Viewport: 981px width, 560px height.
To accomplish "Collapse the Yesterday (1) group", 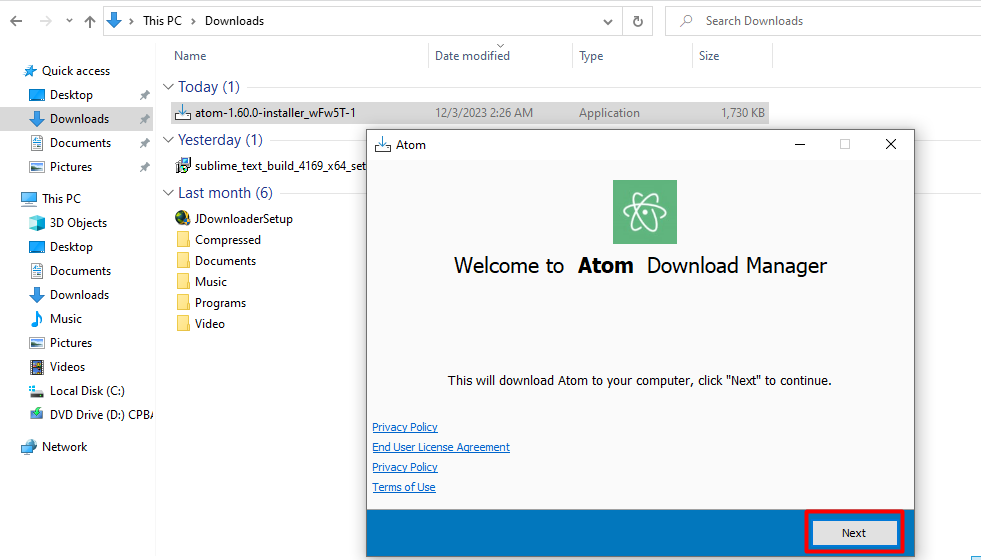I will pyautogui.click(x=168, y=140).
